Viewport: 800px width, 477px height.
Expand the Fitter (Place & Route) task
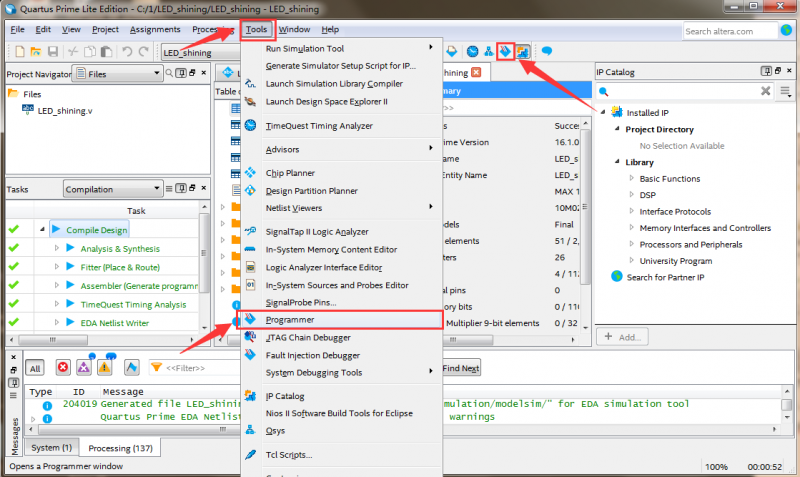click(57, 266)
